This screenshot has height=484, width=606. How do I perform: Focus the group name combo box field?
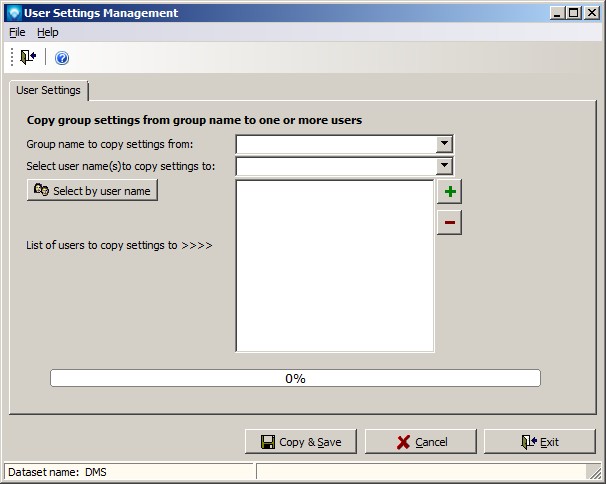[x=336, y=144]
